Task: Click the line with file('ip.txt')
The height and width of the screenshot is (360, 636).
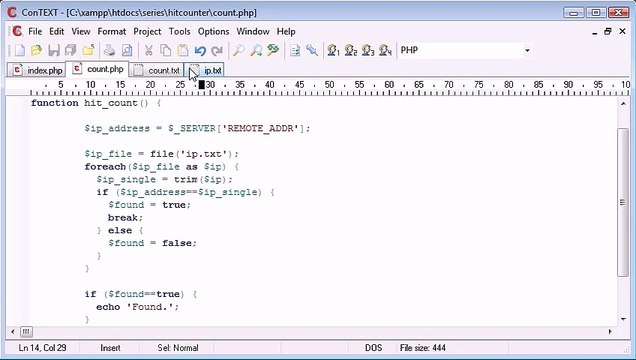Action: pos(161,154)
